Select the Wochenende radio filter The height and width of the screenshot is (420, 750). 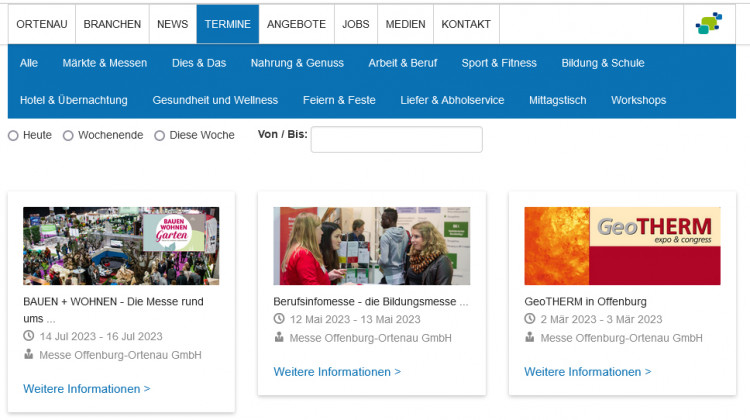coord(69,136)
